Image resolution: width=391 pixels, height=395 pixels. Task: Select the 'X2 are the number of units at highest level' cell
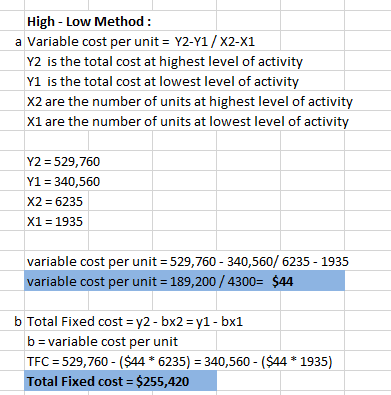(190, 102)
